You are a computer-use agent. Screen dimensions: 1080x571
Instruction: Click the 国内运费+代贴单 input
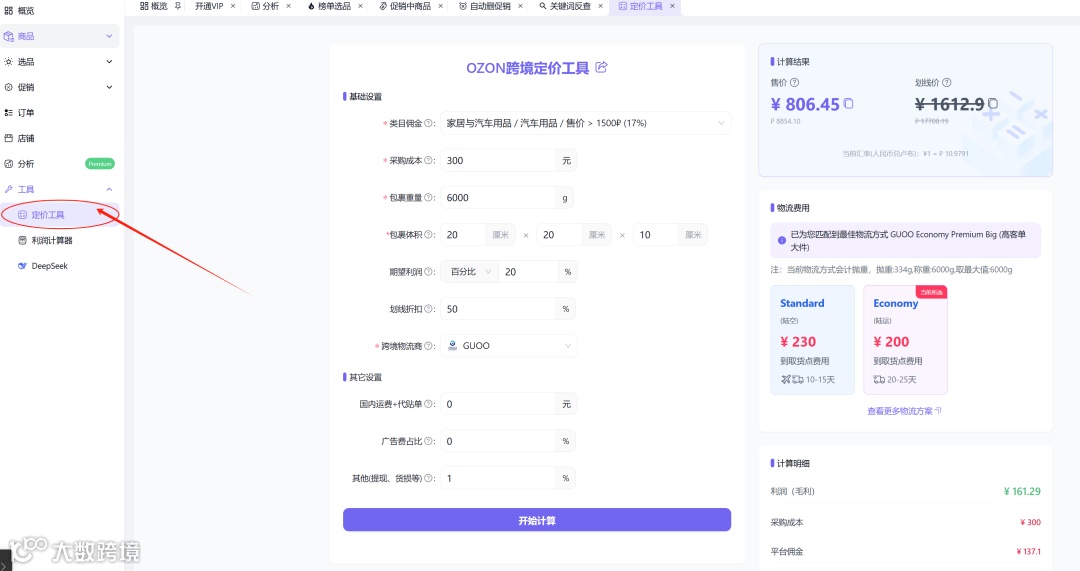497,404
